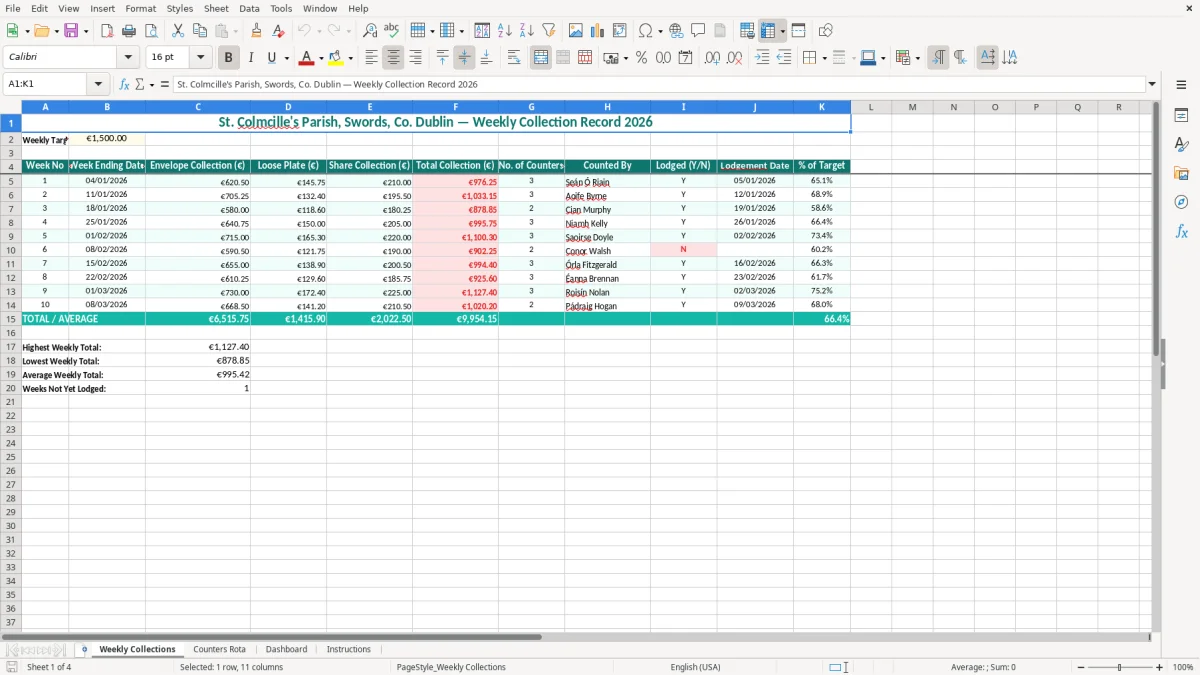Toggle Align Right

click(416, 58)
